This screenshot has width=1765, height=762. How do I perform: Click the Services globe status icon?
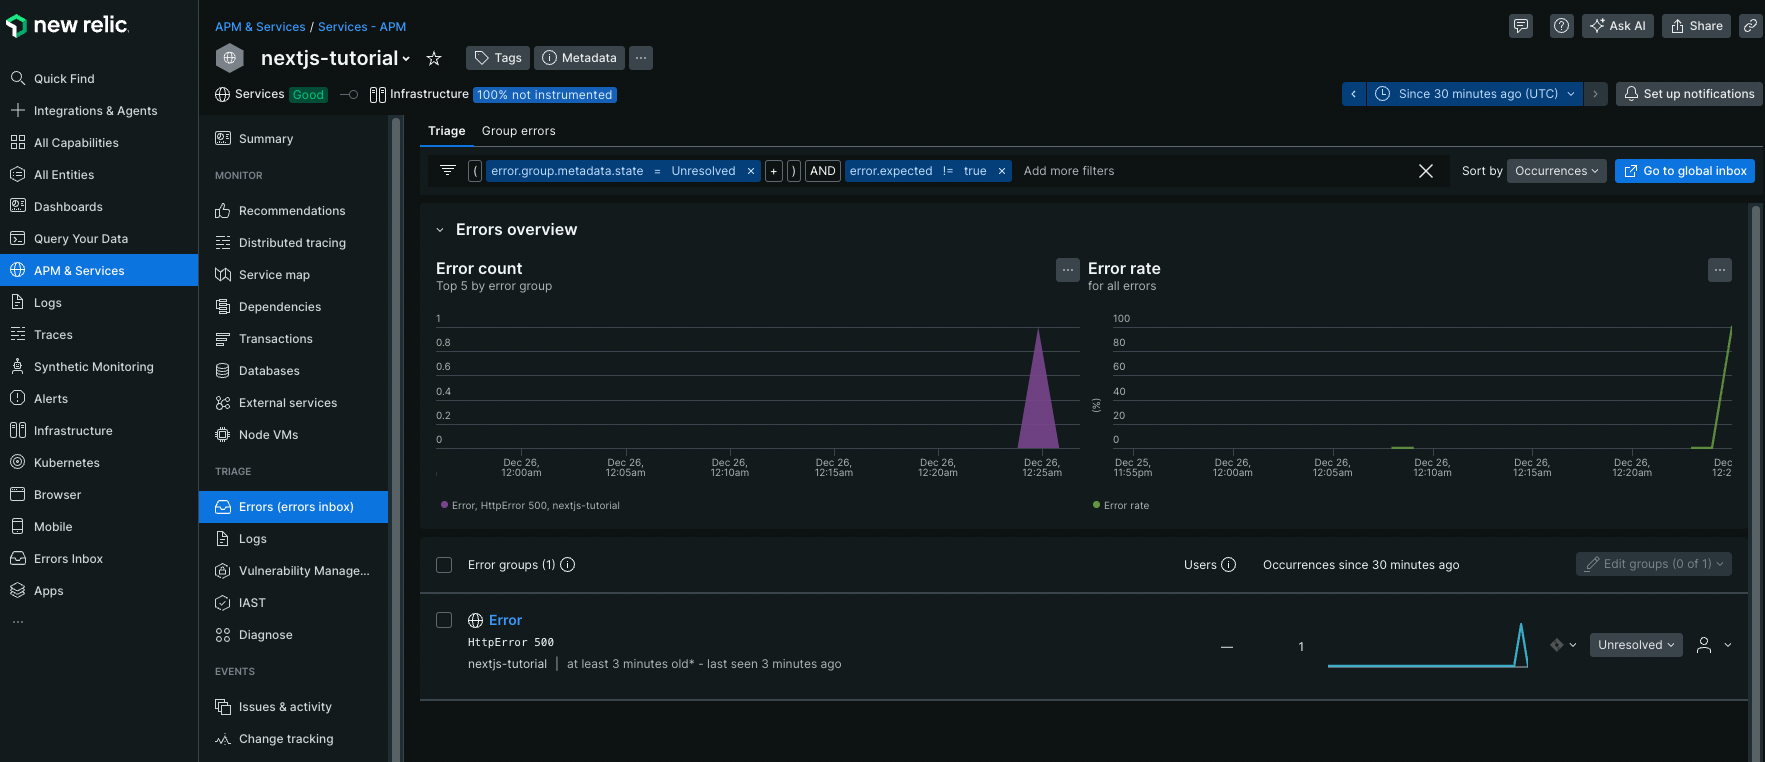pos(223,94)
